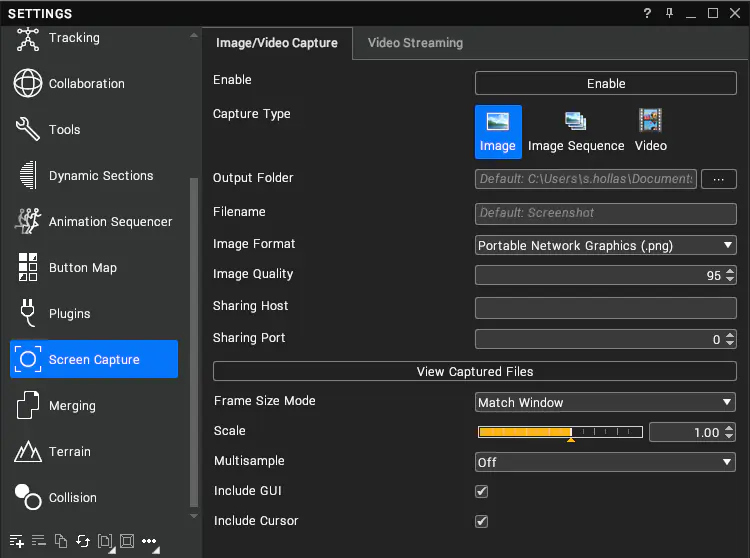The image size is (750, 558).
Task: Increase the Sharing Port value
Action: coord(730,335)
